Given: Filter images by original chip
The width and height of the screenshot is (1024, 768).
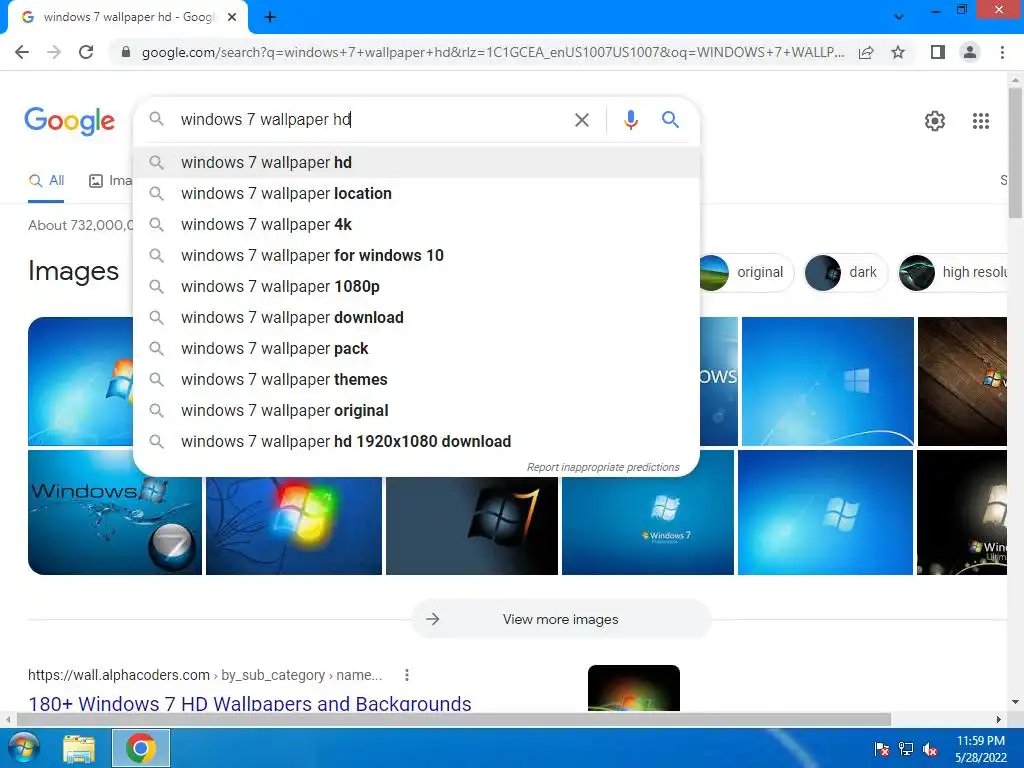Looking at the screenshot, I should pyautogui.click(x=746, y=272).
